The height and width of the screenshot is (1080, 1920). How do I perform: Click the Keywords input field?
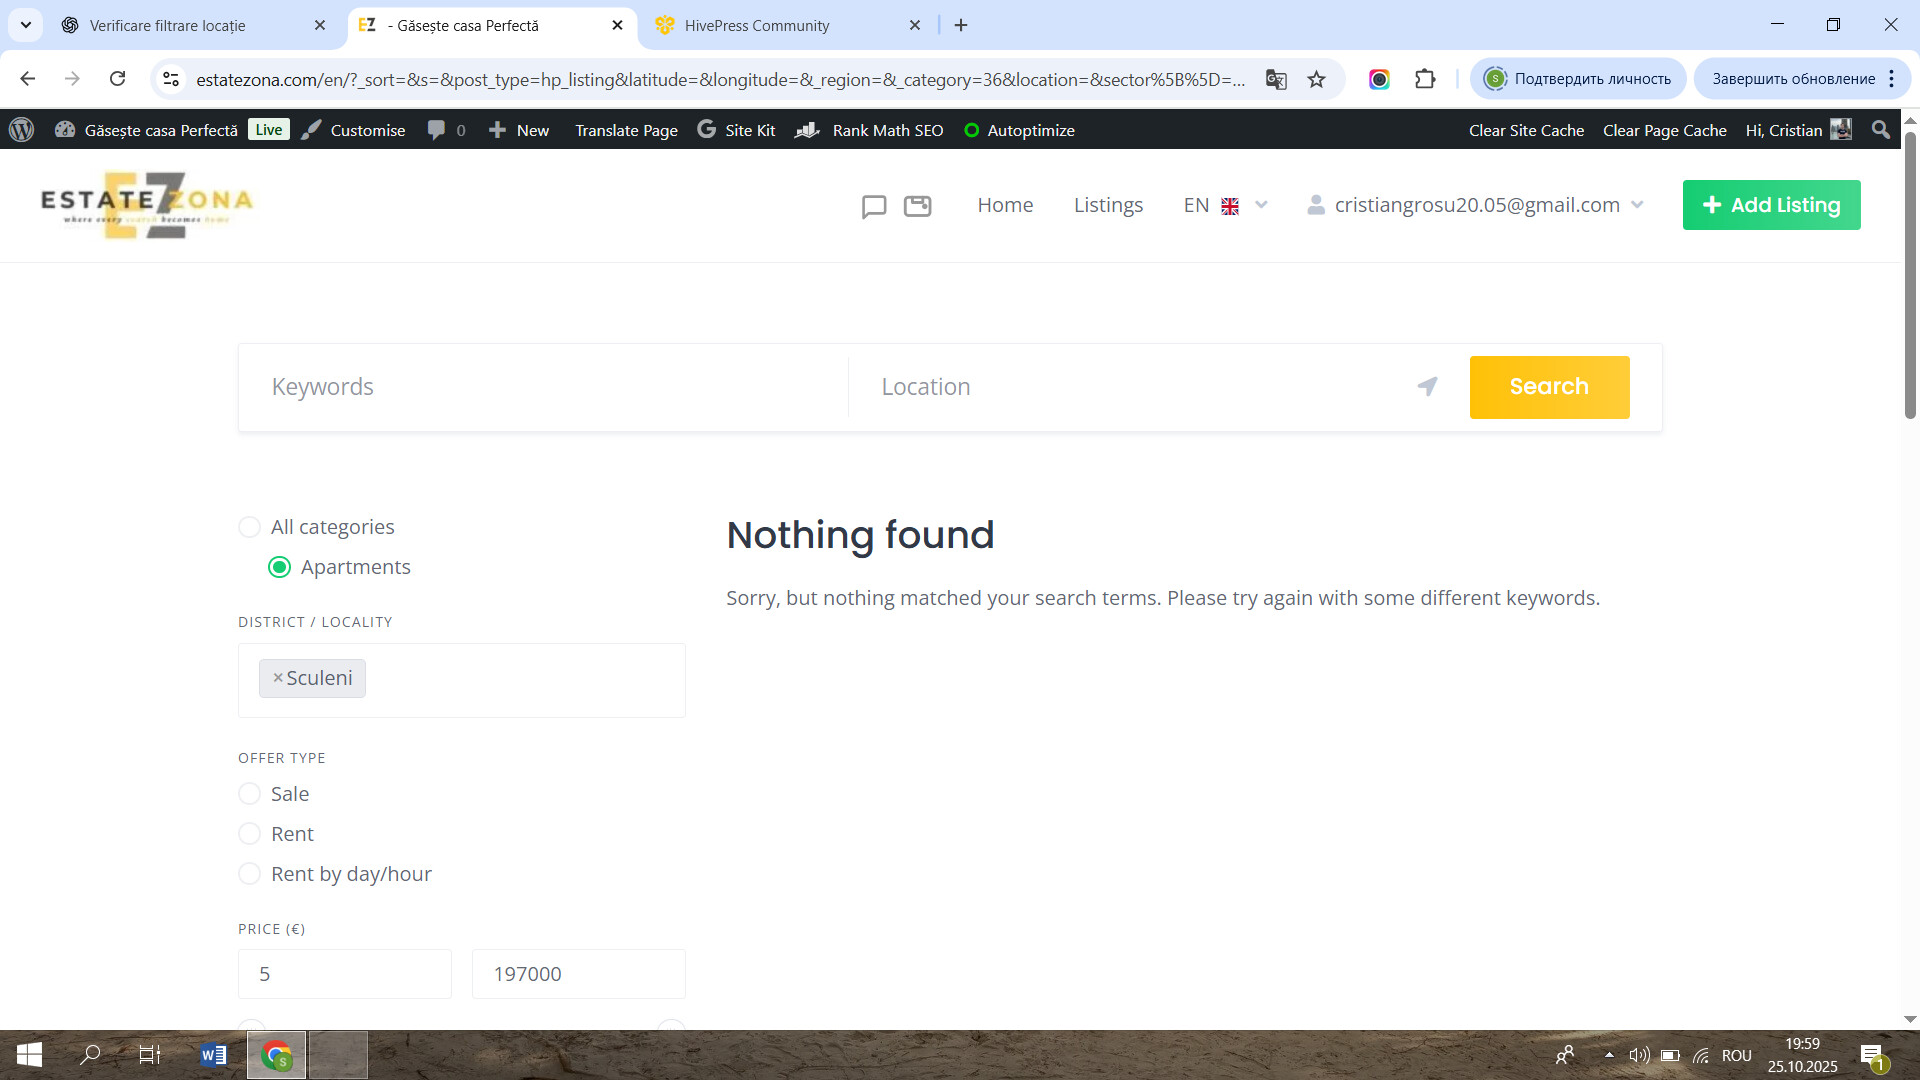click(545, 387)
